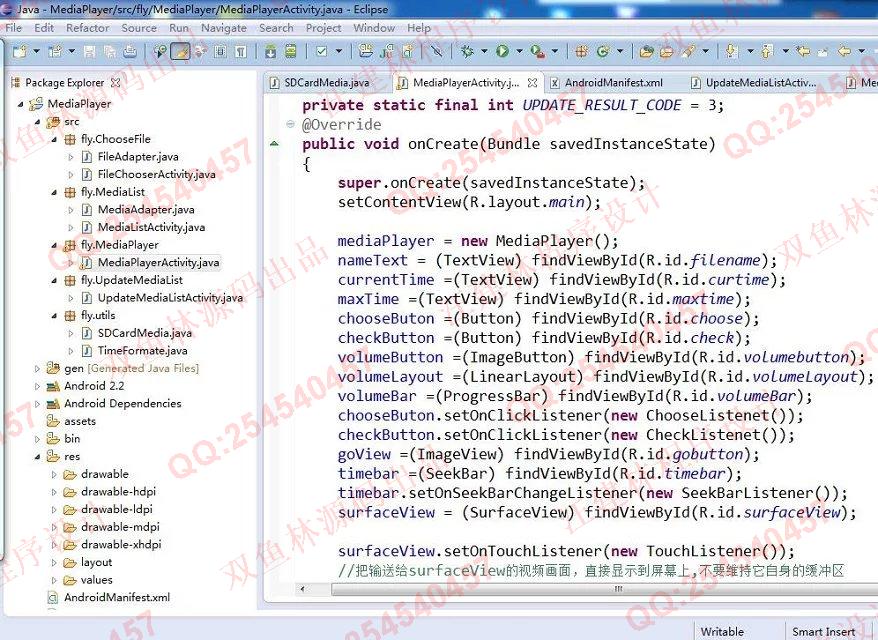The height and width of the screenshot is (640, 878).
Task: Select FileChooserActivity.java in the tree
Action: click(156, 175)
